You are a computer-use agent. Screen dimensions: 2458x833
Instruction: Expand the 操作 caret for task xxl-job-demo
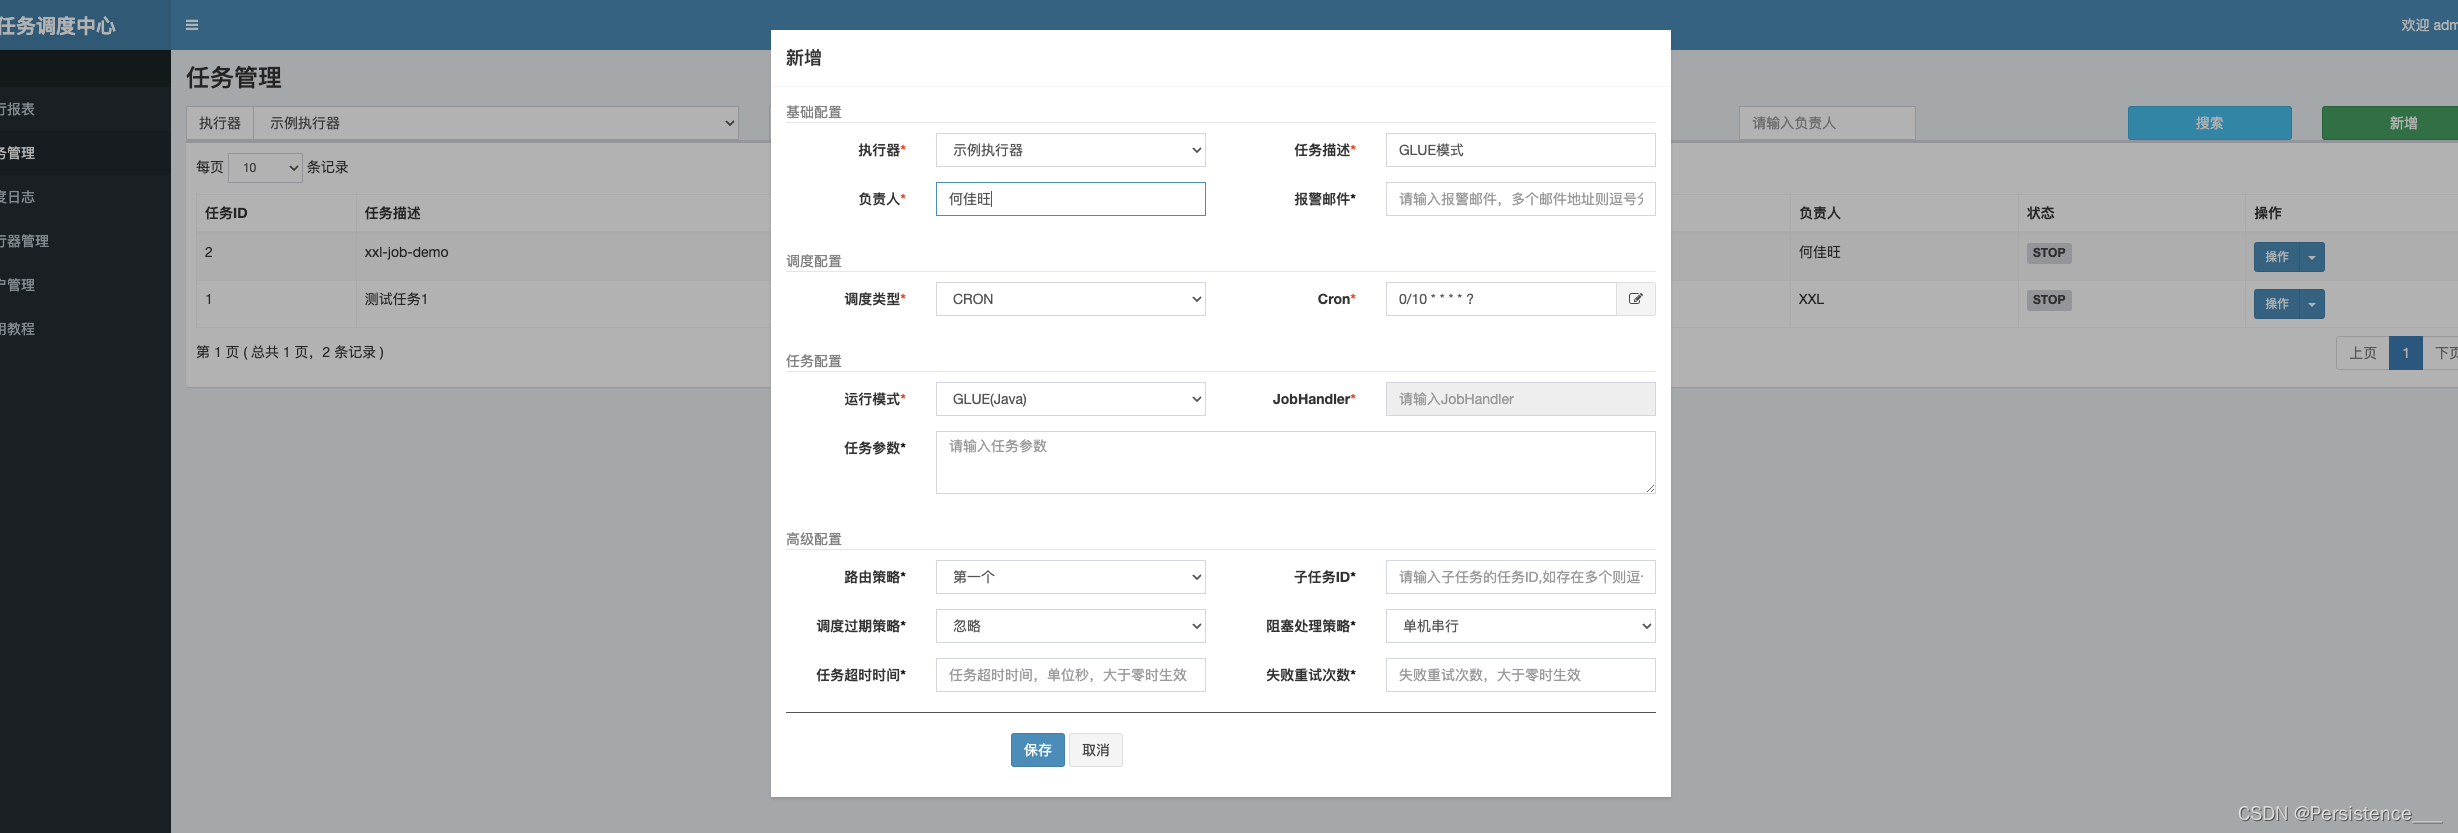[x=2312, y=257]
